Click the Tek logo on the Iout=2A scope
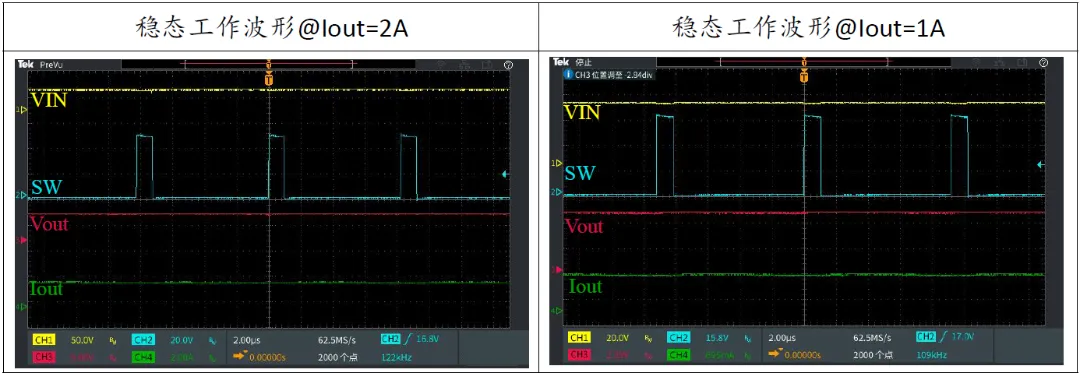This screenshot has height=373, width=1080. tap(25, 64)
